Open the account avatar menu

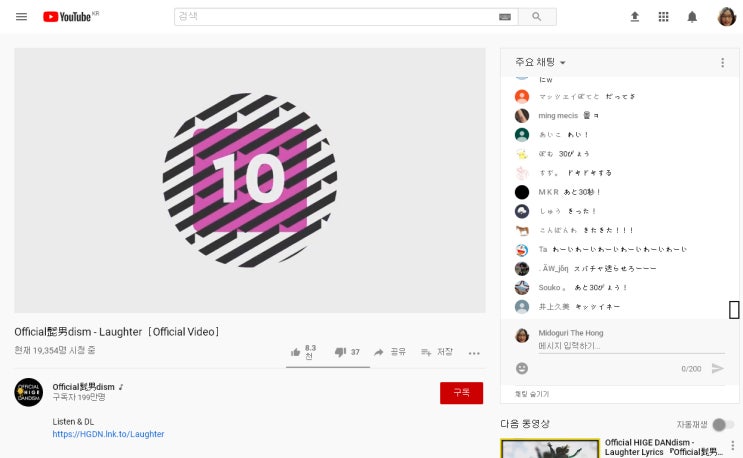coord(726,17)
